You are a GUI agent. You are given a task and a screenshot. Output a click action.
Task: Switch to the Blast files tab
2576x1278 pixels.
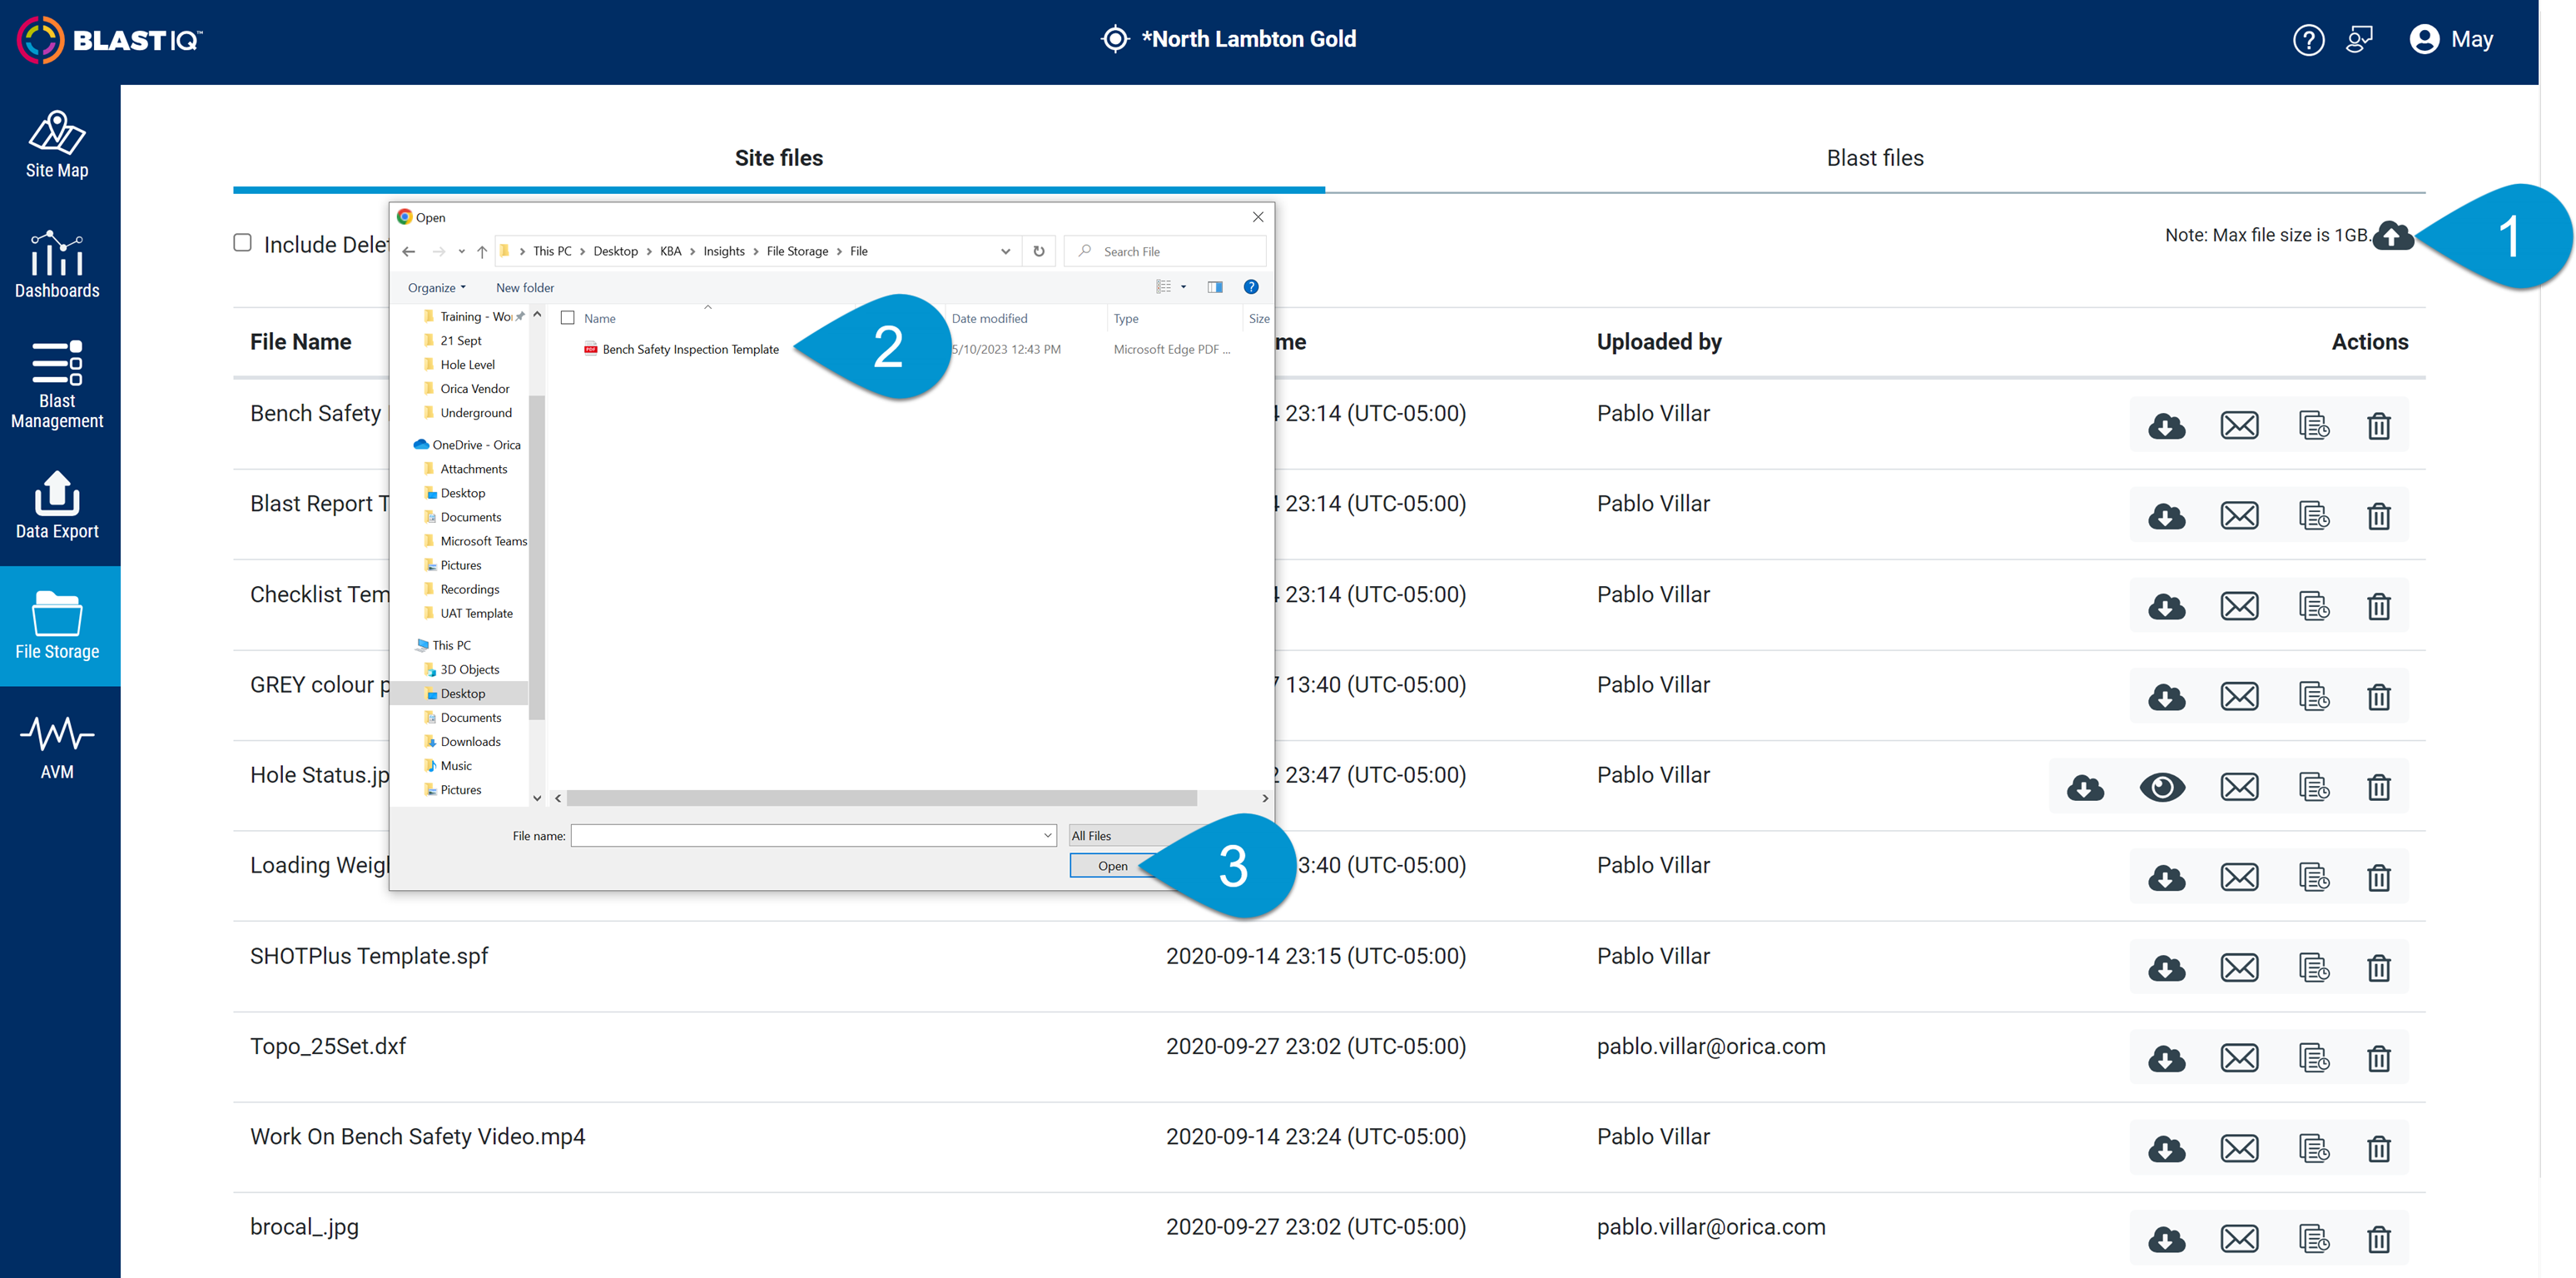pos(1875,158)
